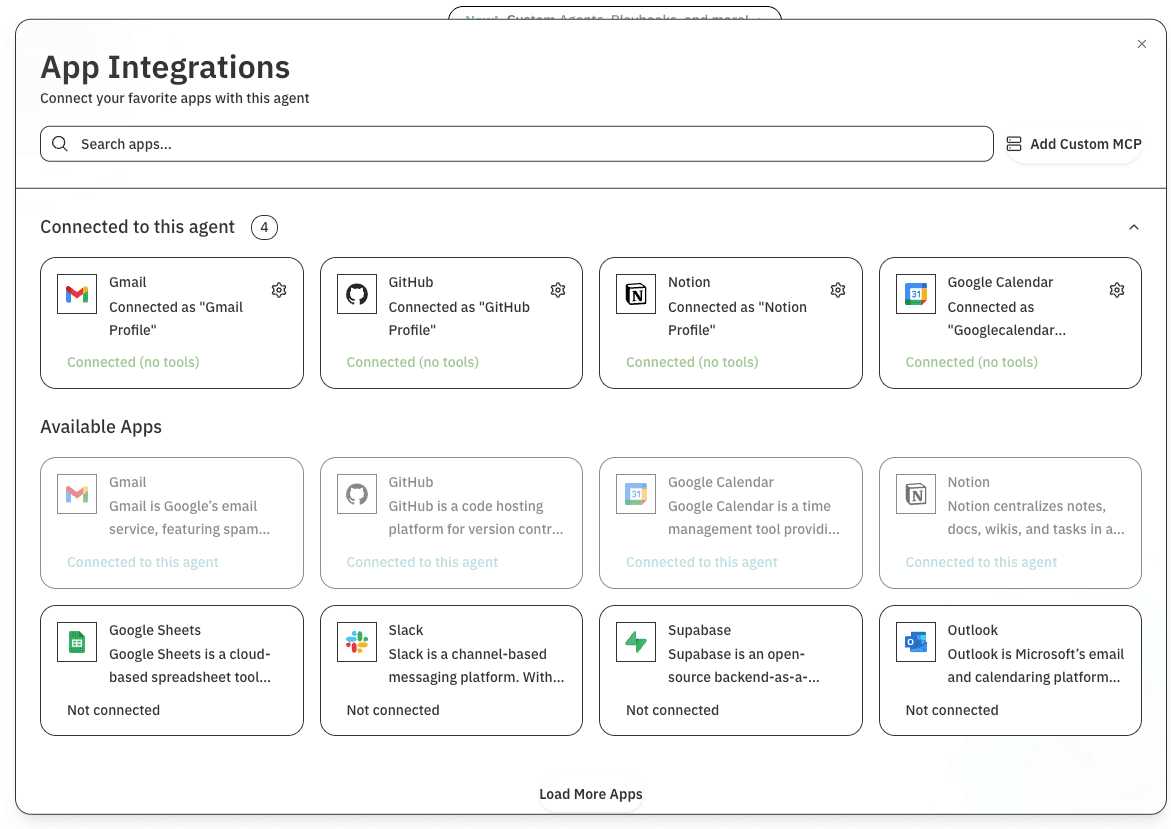Click the Outlook app icon
Image resolution: width=1171 pixels, height=829 pixels.
click(x=915, y=642)
